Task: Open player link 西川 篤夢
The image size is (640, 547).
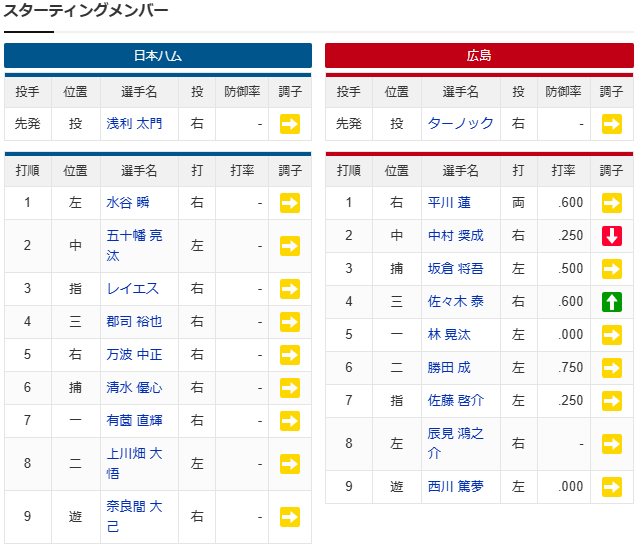Action: click(456, 487)
